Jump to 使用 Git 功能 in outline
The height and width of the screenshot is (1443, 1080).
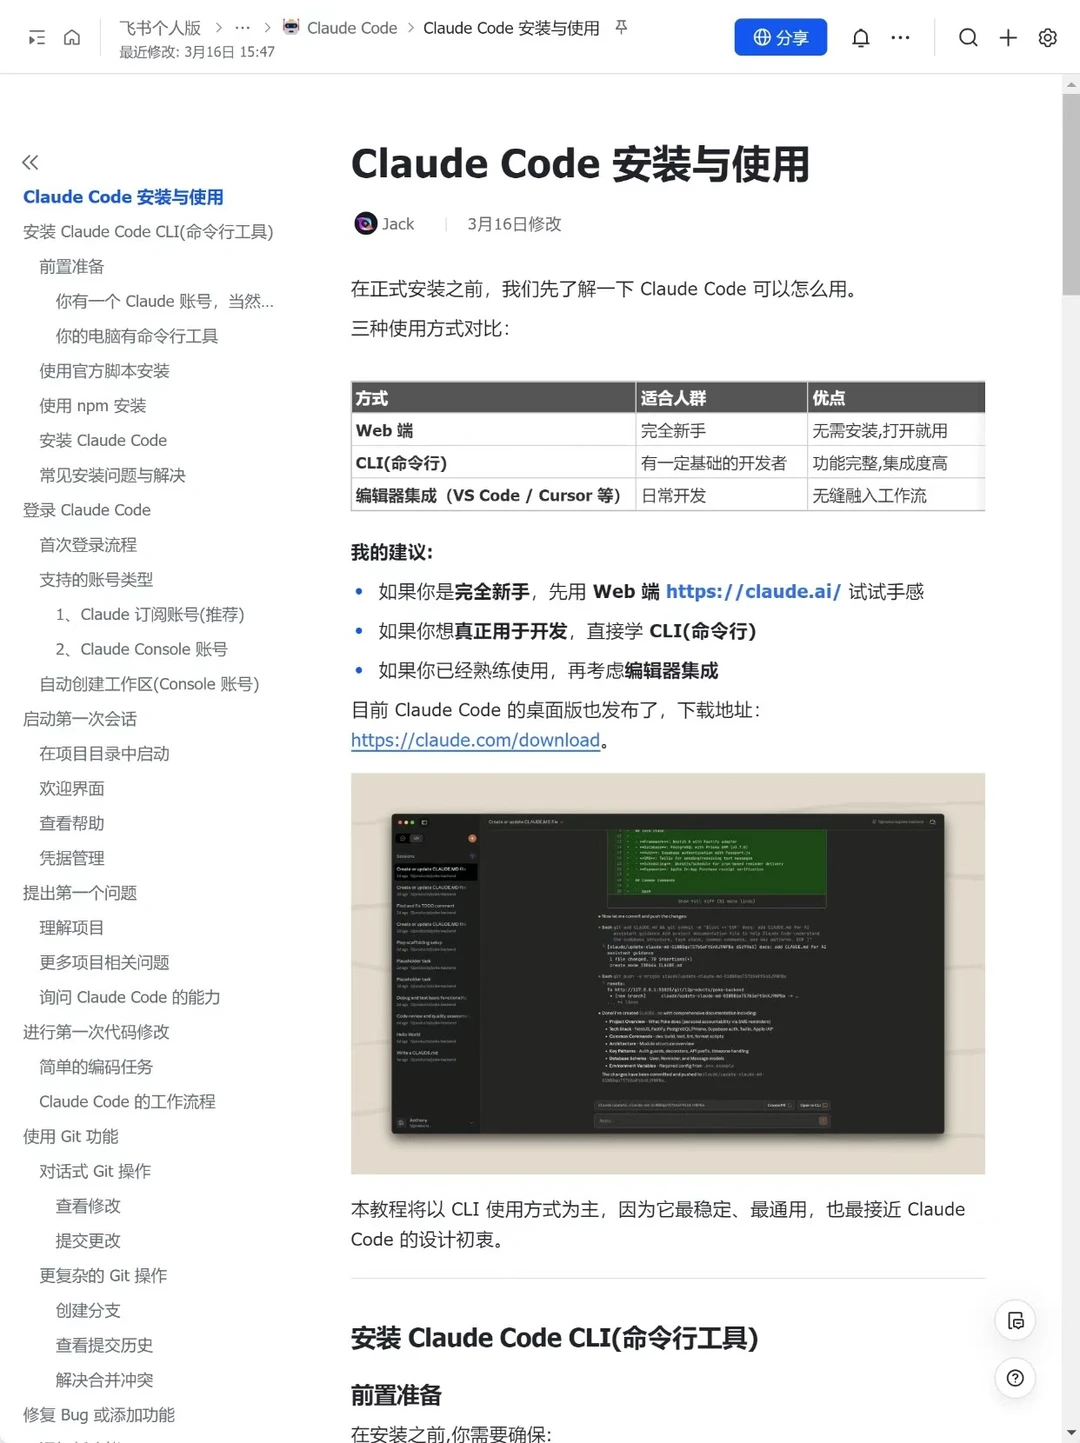click(x=71, y=1136)
